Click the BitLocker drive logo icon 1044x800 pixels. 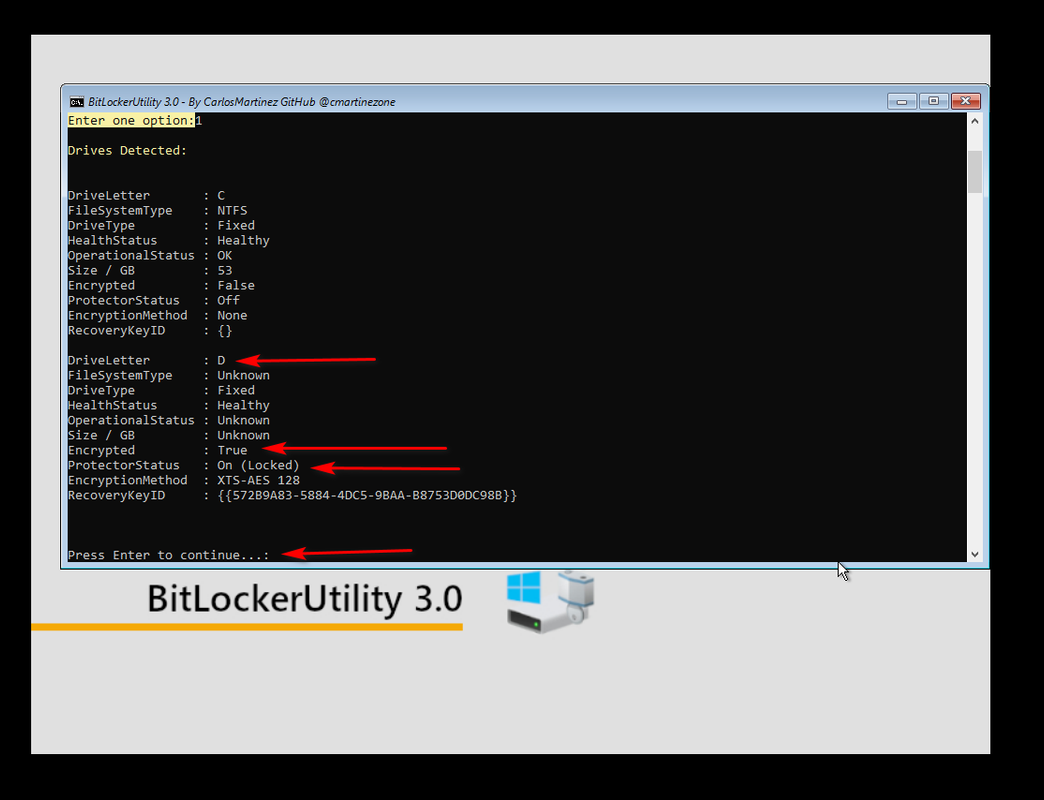coord(550,601)
